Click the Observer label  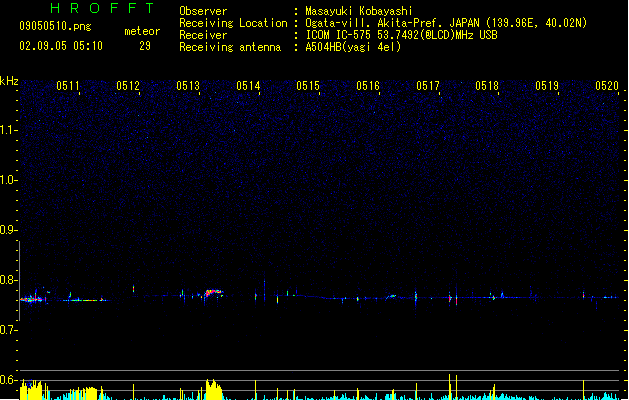(203, 11)
